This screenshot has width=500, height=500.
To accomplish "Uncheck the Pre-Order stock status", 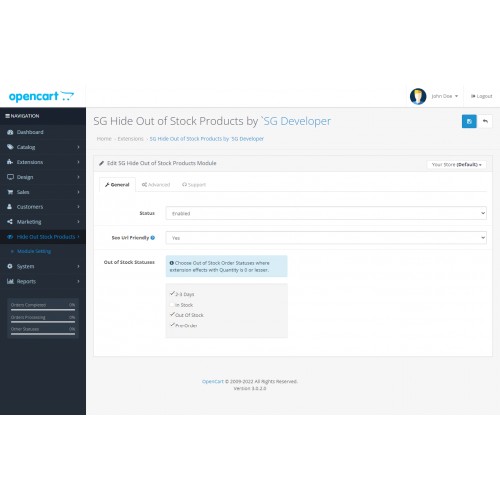I will click(x=172, y=325).
